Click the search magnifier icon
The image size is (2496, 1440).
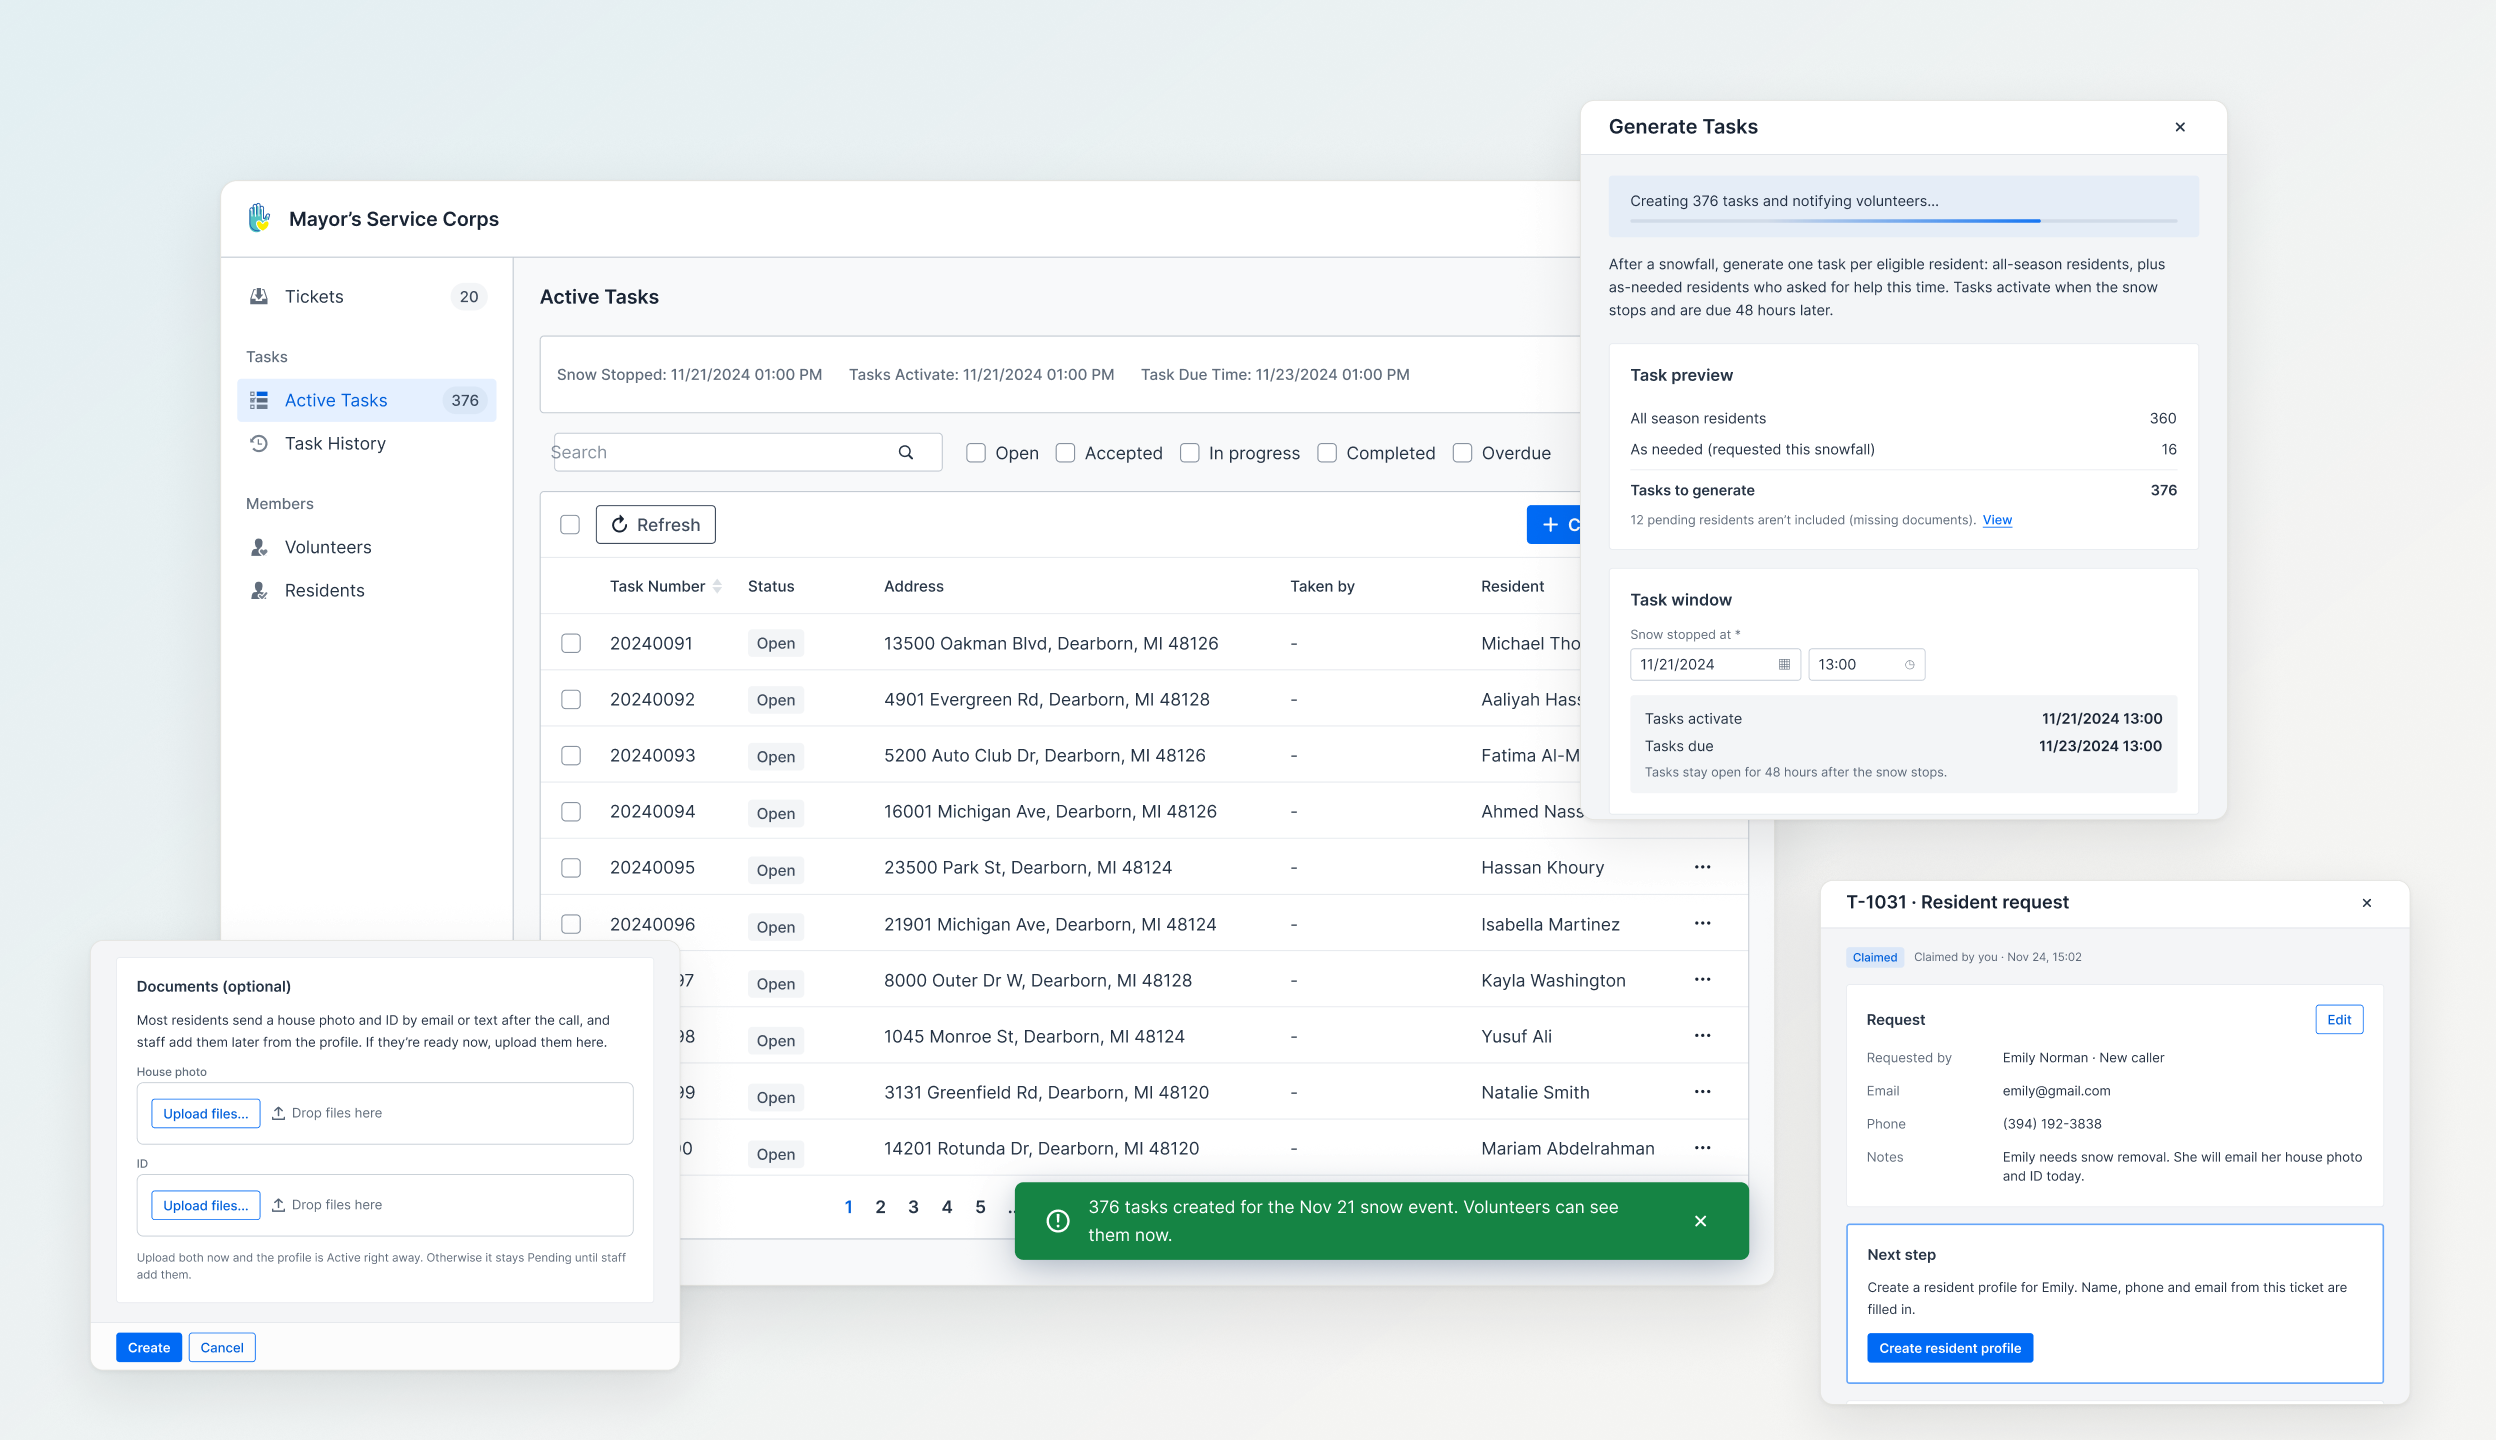point(906,452)
